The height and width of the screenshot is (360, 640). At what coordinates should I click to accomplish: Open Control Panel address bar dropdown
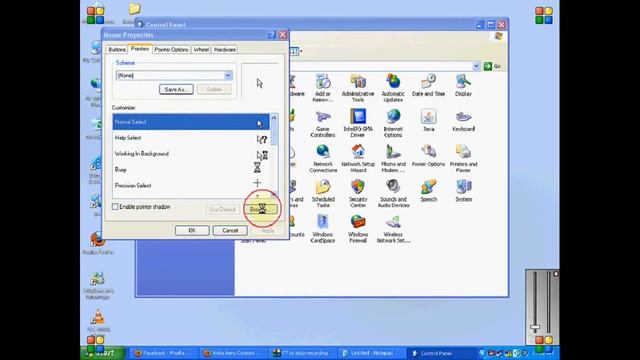[x=476, y=66]
